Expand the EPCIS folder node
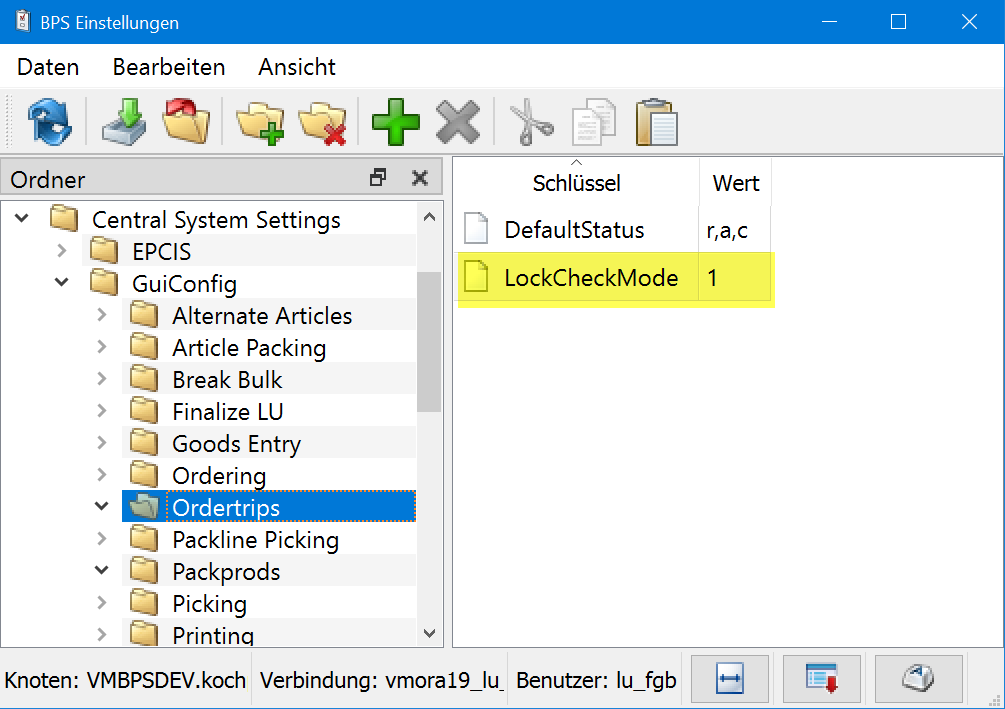1005x709 pixels. click(x=62, y=251)
